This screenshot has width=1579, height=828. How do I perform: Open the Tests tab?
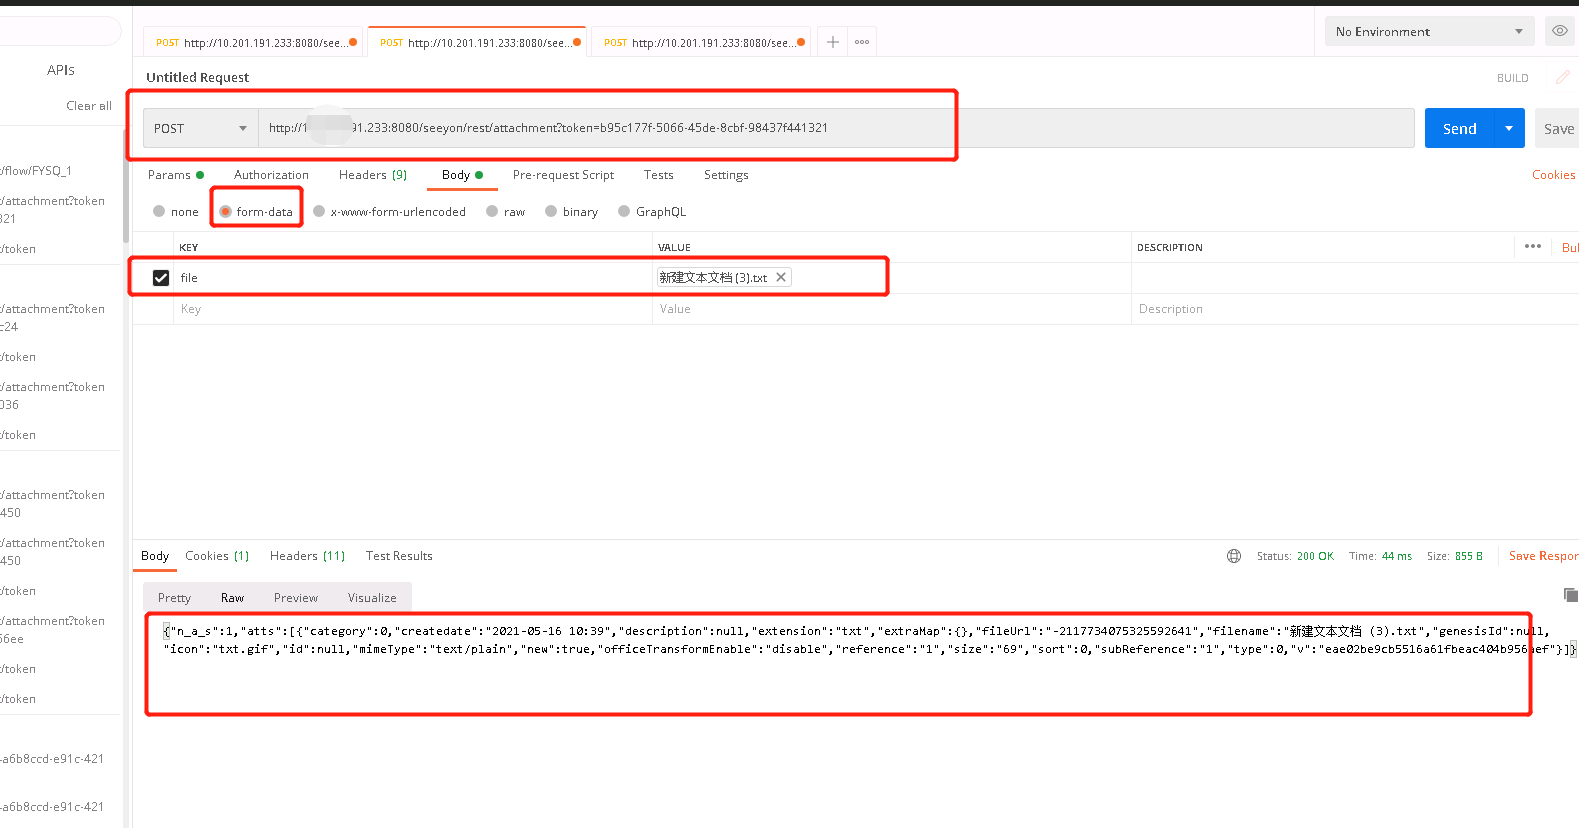tap(658, 174)
